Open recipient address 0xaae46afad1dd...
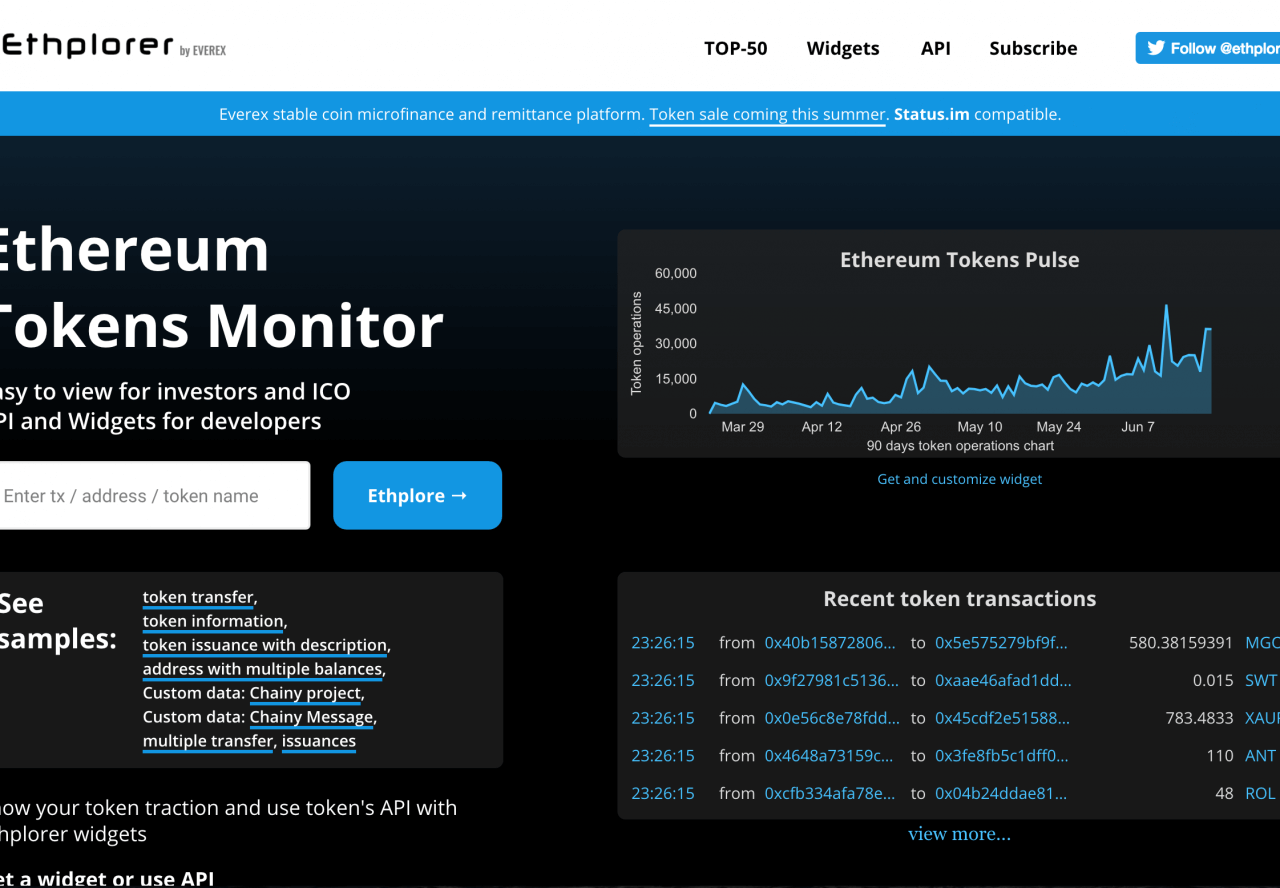 coord(1003,680)
